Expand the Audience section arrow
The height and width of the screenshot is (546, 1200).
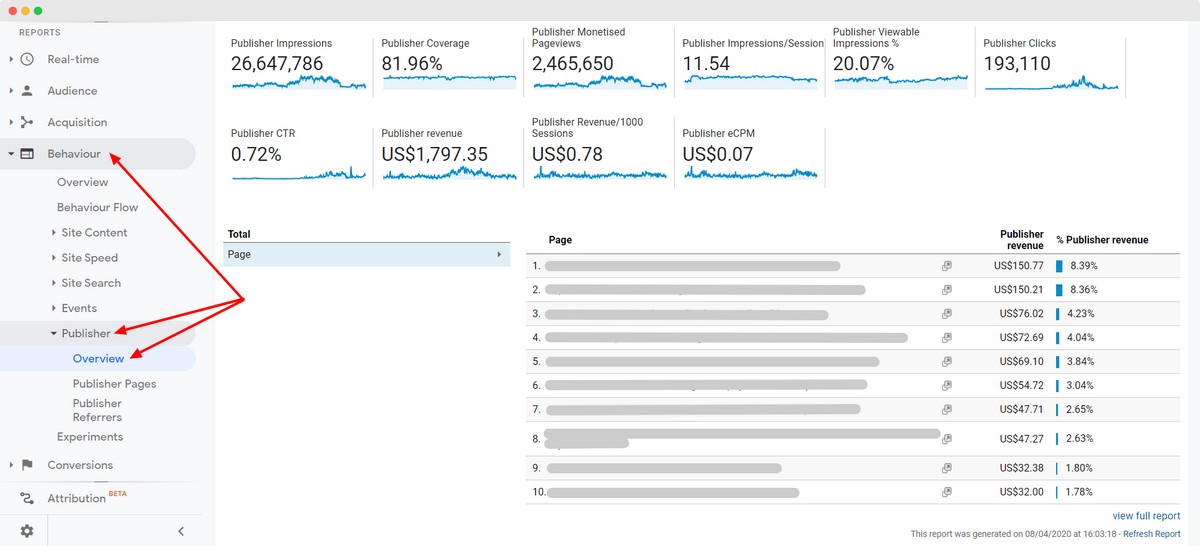(11, 91)
